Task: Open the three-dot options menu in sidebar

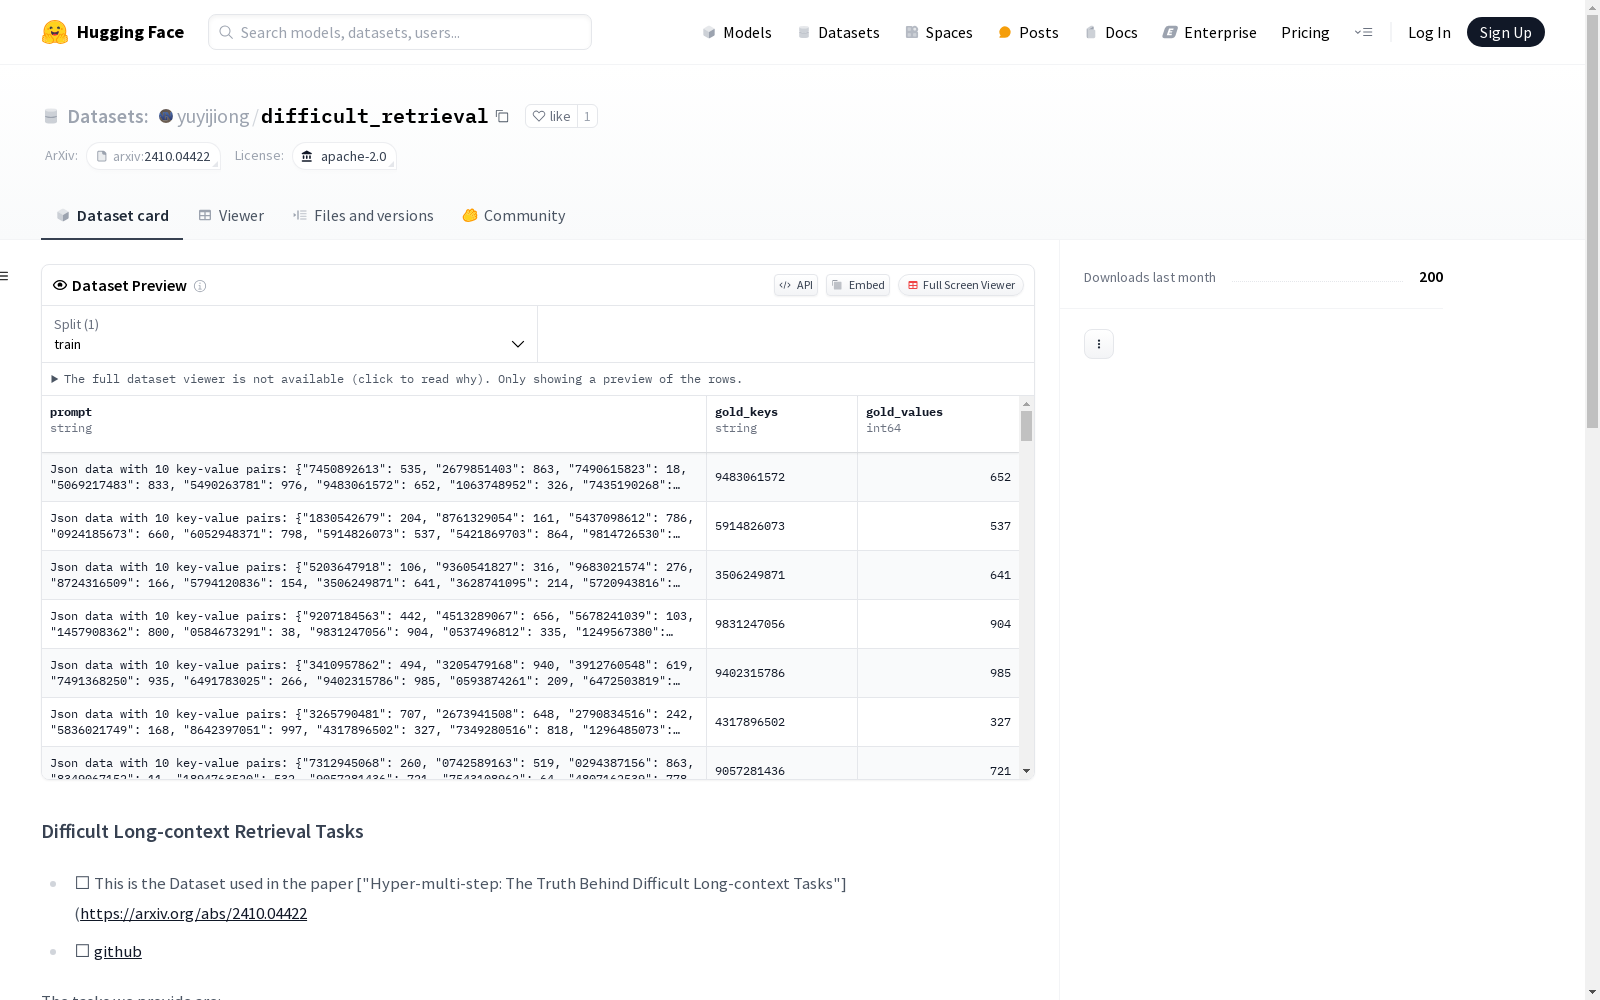Action: tap(1098, 344)
